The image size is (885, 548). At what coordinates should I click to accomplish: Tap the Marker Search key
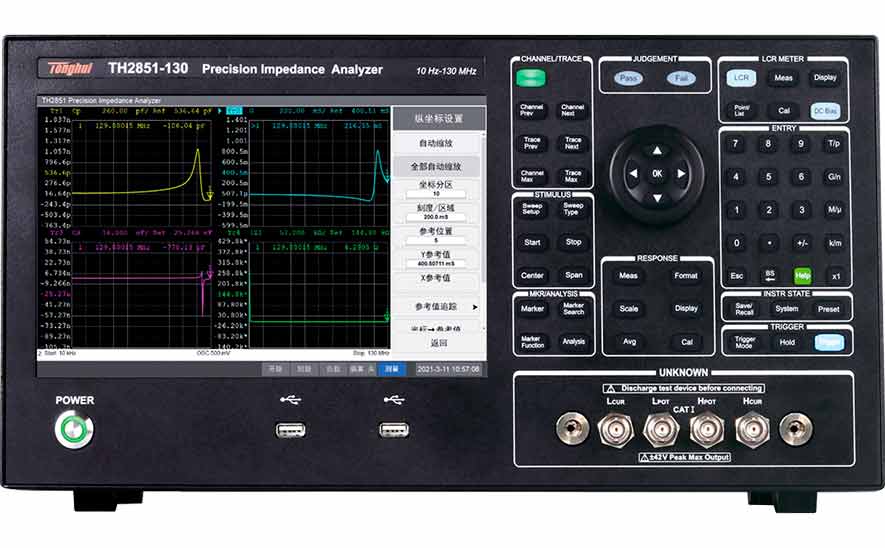pos(573,309)
